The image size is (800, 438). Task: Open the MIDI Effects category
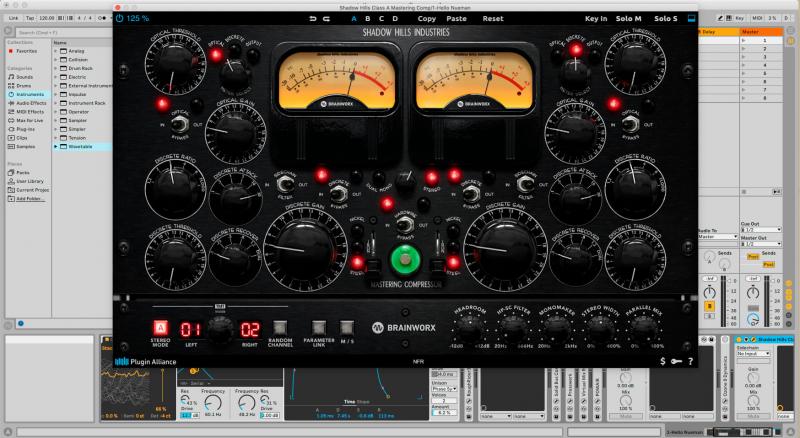click(x=26, y=112)
